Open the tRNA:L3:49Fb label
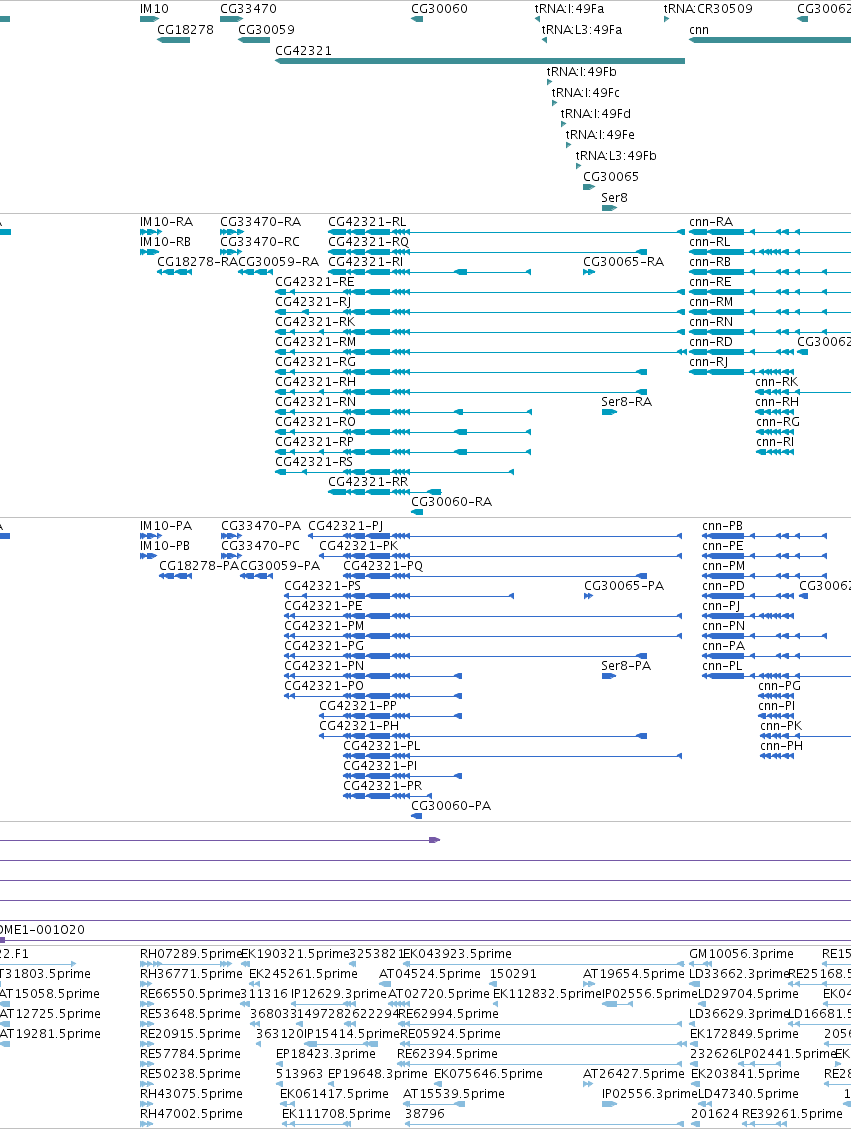The image size is (851, 1129). pos(616,155)
